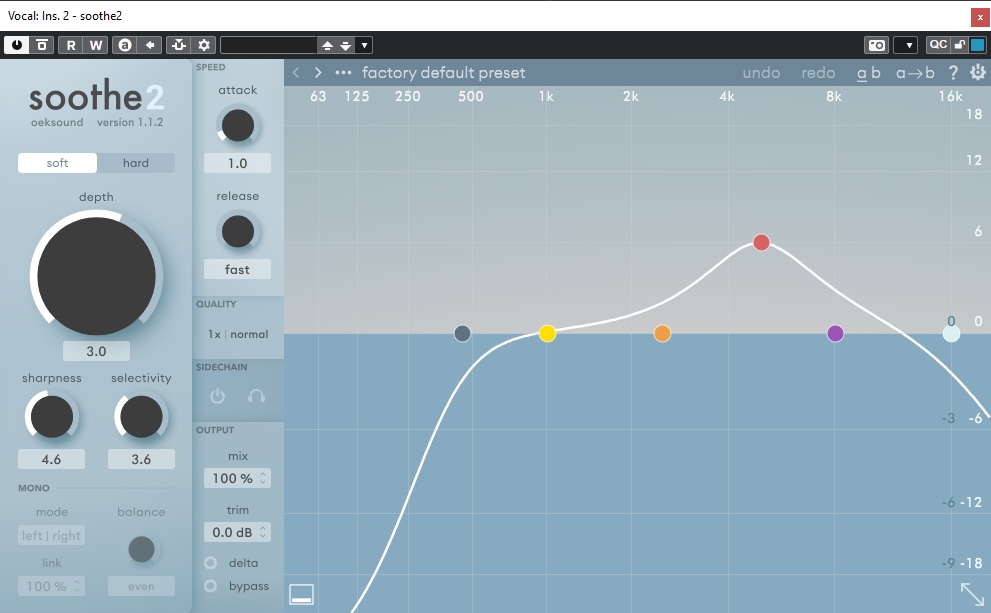Toggle the spectrum display view icon
The image size is (991, 613).
[x=301, y=594]
